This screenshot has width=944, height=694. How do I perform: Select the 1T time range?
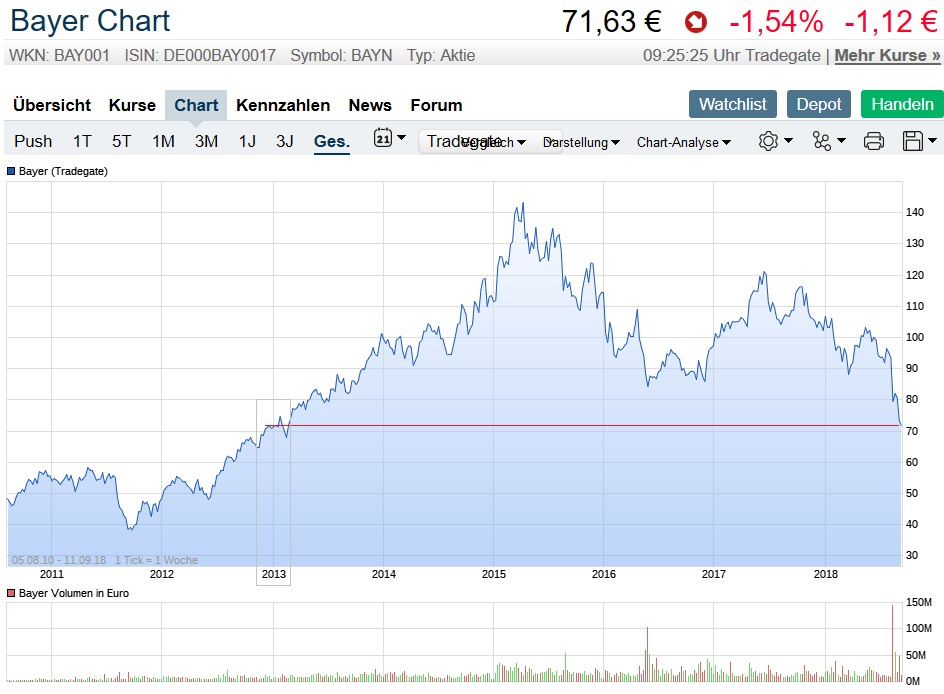82,142
